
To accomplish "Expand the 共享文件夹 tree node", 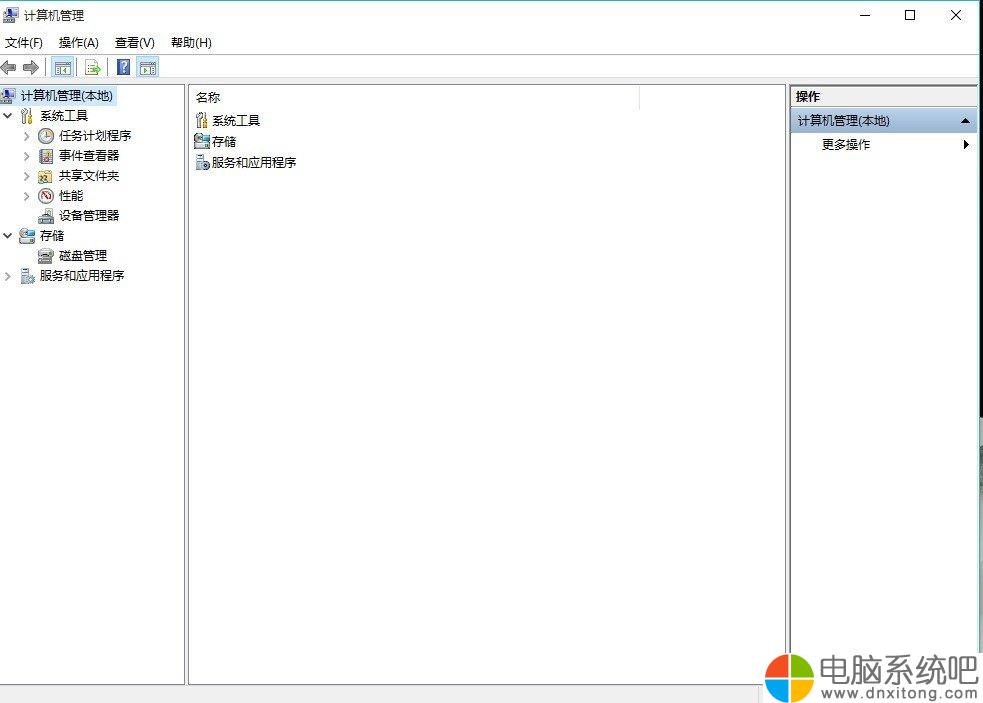I will point(26,176).
